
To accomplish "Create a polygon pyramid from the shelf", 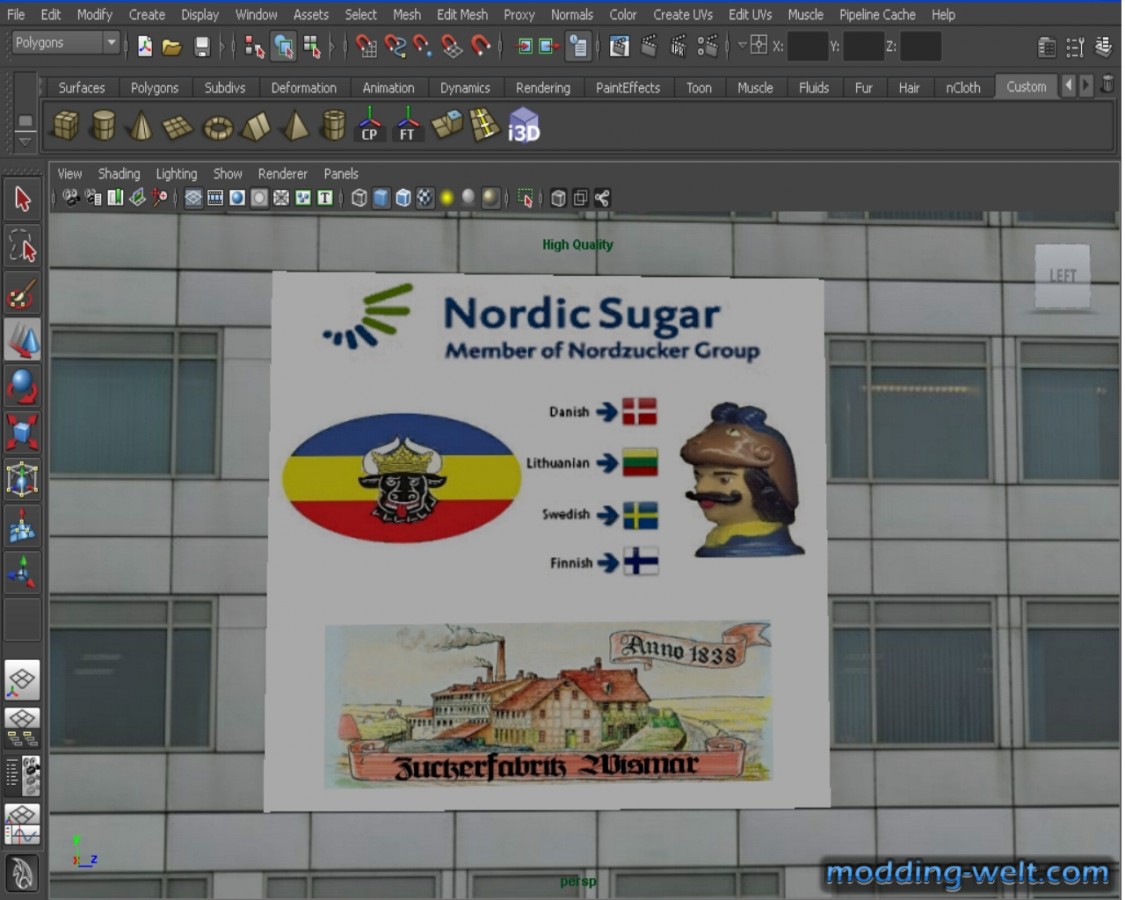I will click(x=295, y=126).
